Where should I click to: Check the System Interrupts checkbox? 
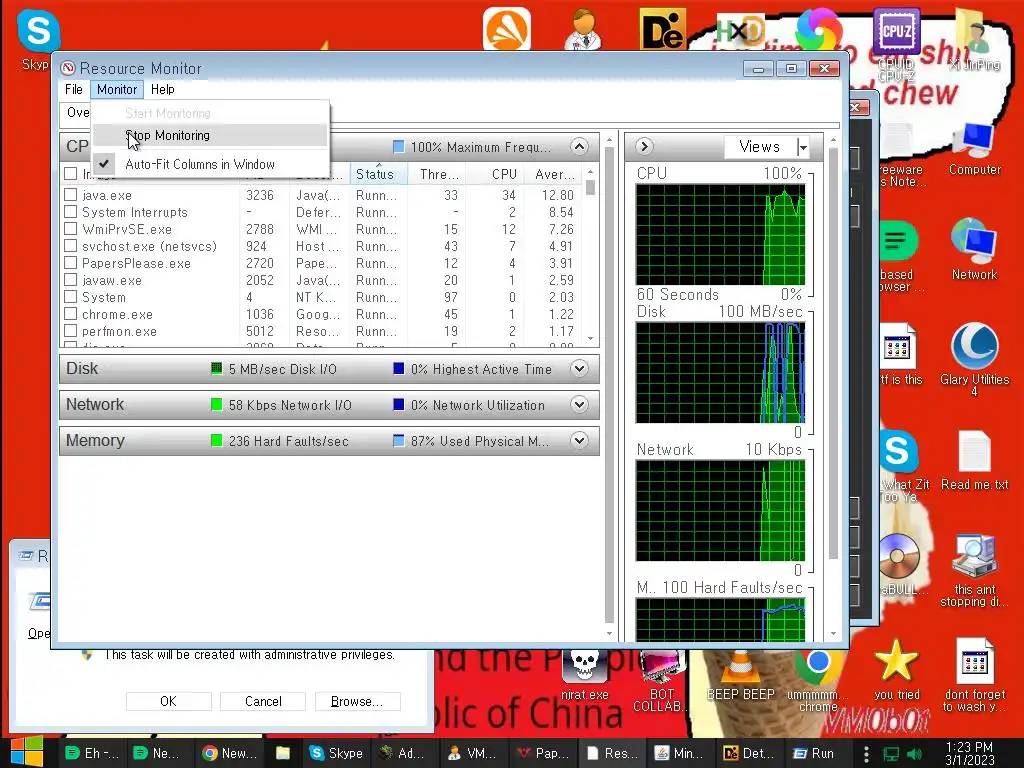click(71, 212)
